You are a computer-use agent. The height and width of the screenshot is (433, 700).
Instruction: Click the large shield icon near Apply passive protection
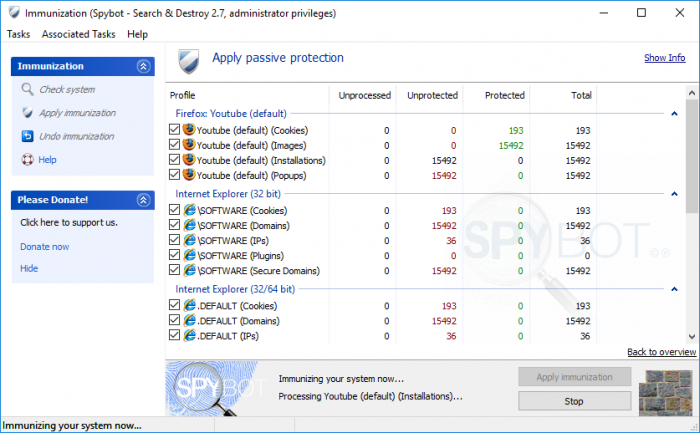pyautogui.click(x=189, y=62)
